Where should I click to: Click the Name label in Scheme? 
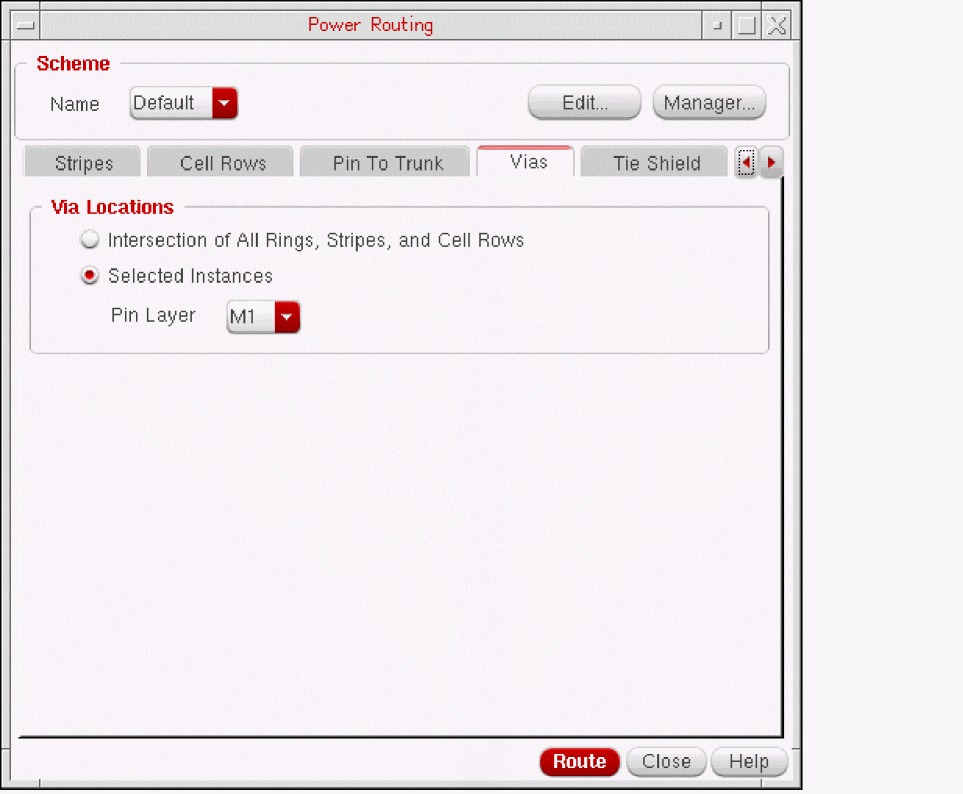[74, 104]
